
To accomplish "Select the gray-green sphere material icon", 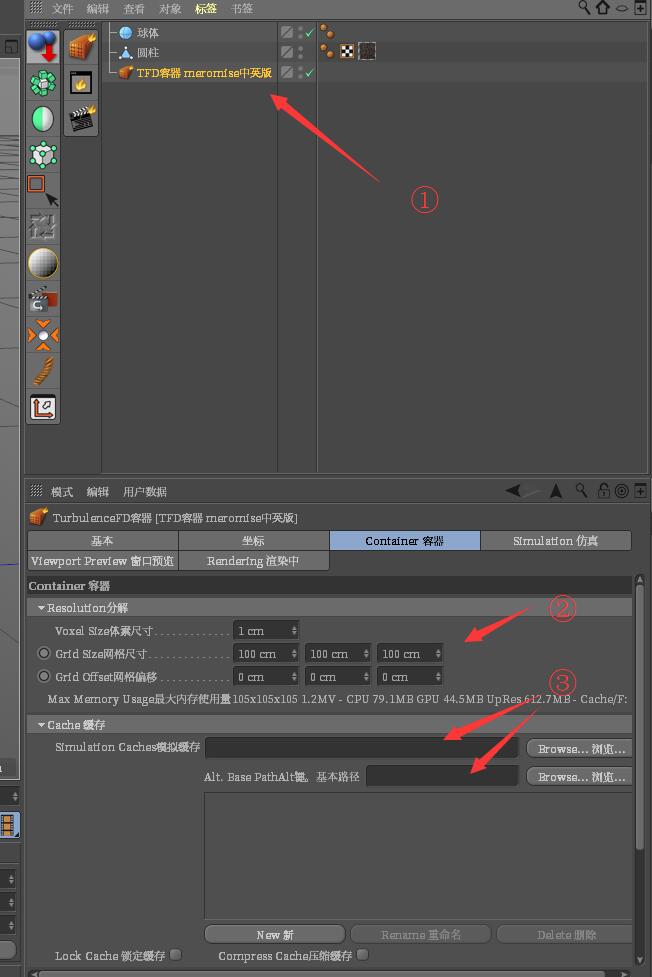I will click(42, 119).
